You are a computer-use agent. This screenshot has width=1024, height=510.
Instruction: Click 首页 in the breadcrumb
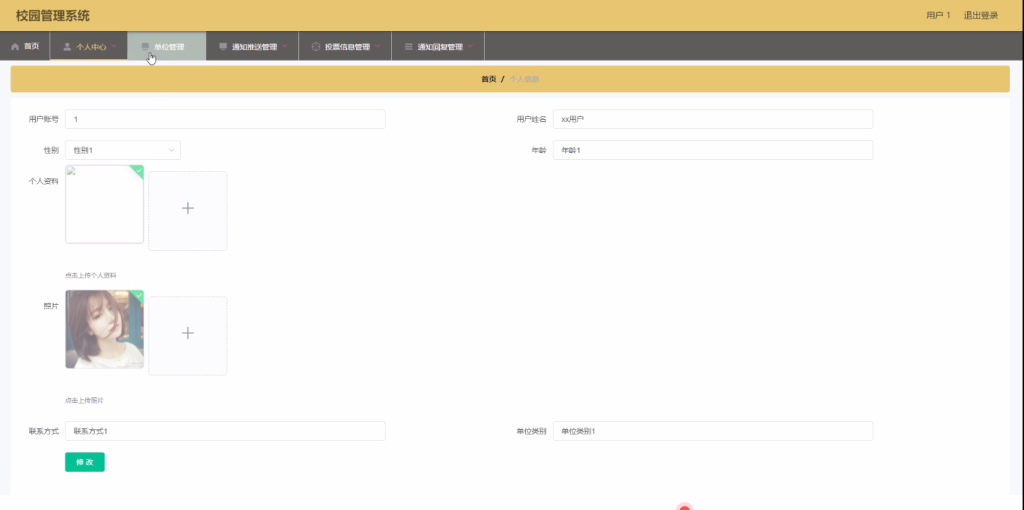pyautogui.click(x=488, y=79)
